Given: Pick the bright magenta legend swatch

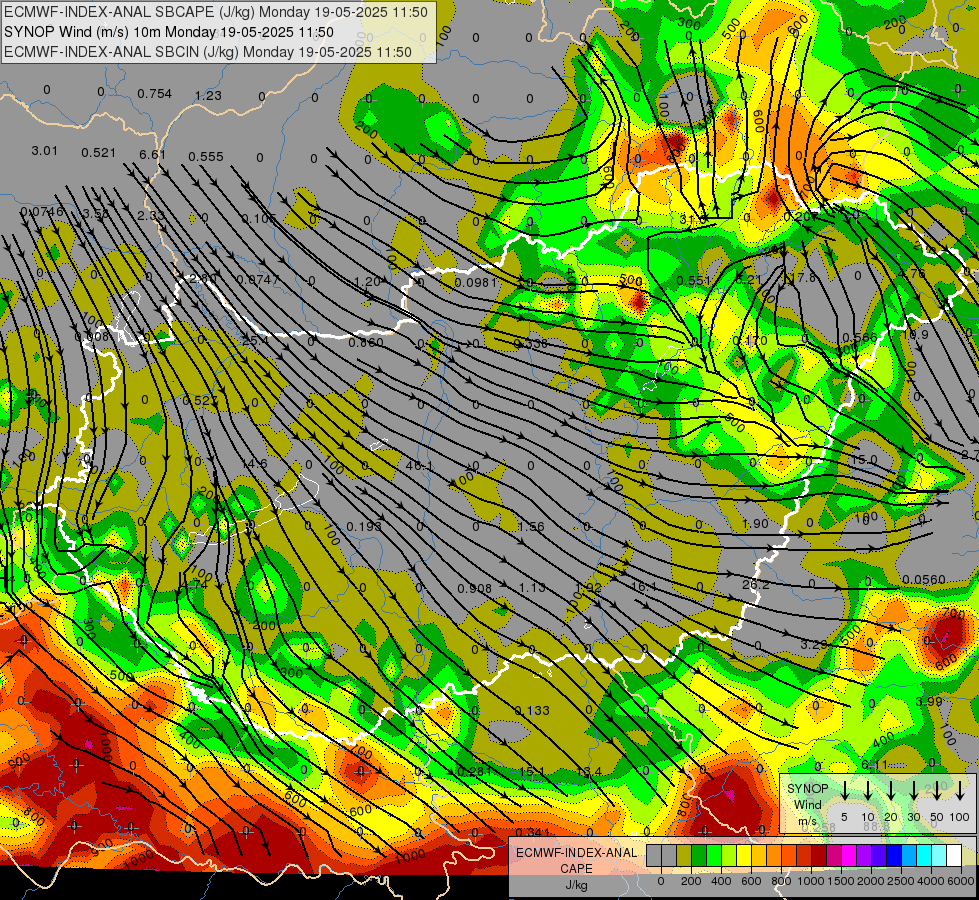Looking at the screenshot, I should (x=849, y=856).
